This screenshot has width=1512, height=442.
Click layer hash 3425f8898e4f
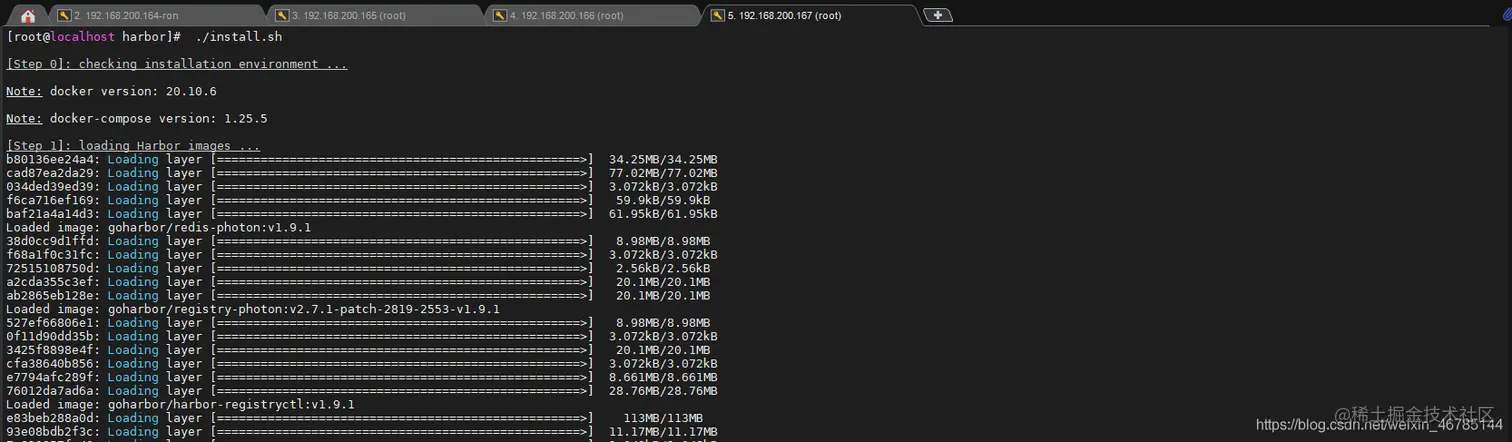[50, 351]
